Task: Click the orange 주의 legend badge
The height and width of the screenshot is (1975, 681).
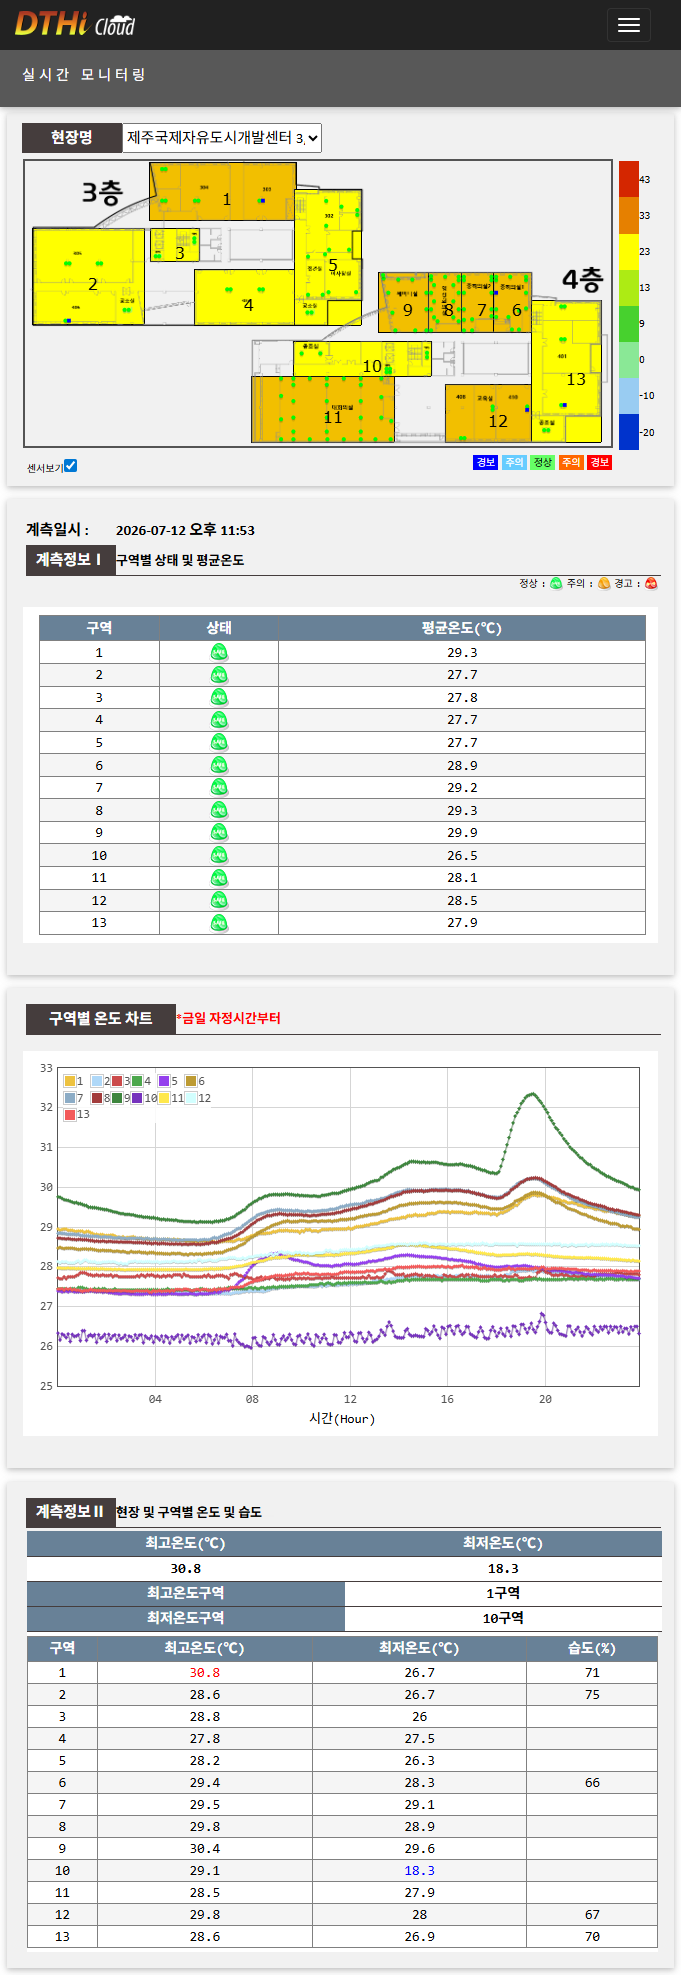Action: (x=571, y=462)
